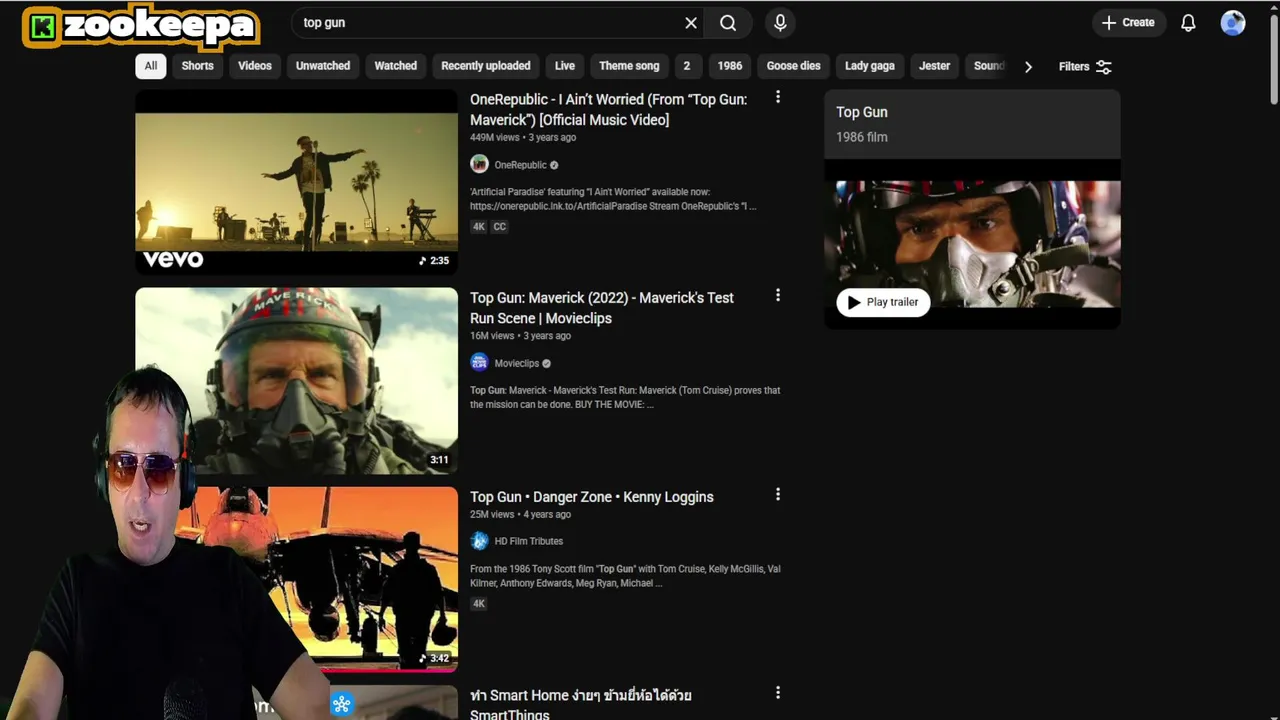Select the Live filter chip
The width and height of the screenshot is (1280, 720).
pyautogui.click(x=565, y=66)
